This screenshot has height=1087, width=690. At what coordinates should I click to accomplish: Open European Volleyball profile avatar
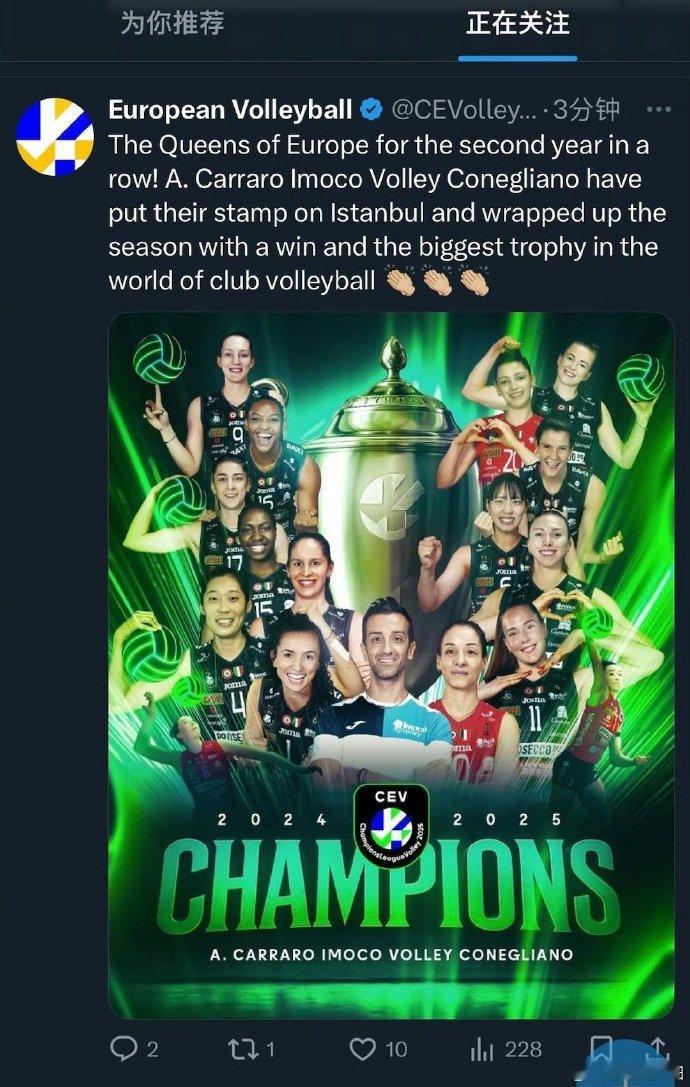coord(55,137)
